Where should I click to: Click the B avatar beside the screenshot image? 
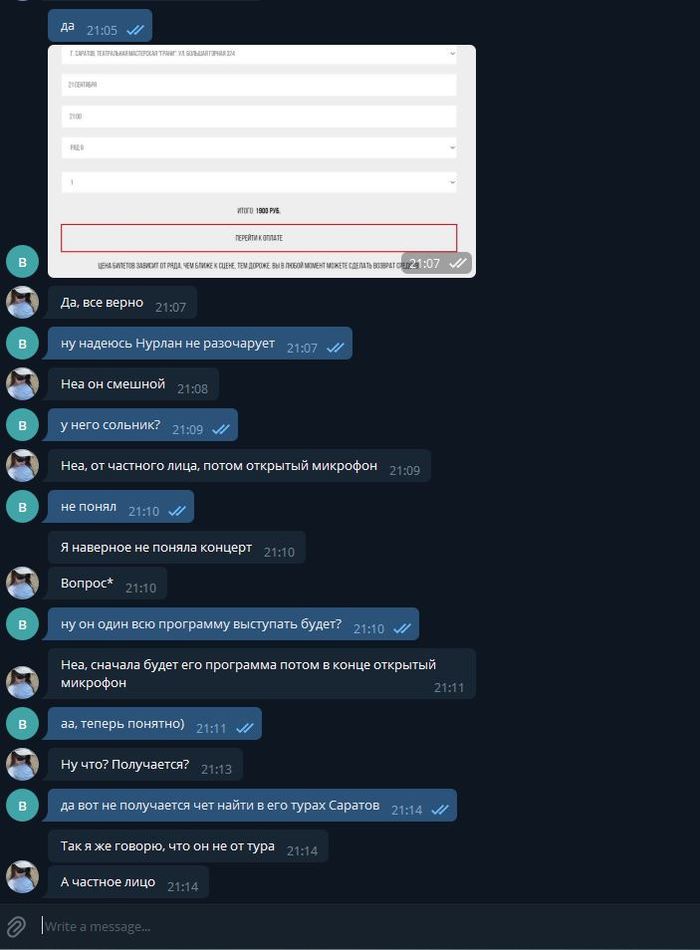(x=22, y=262)
